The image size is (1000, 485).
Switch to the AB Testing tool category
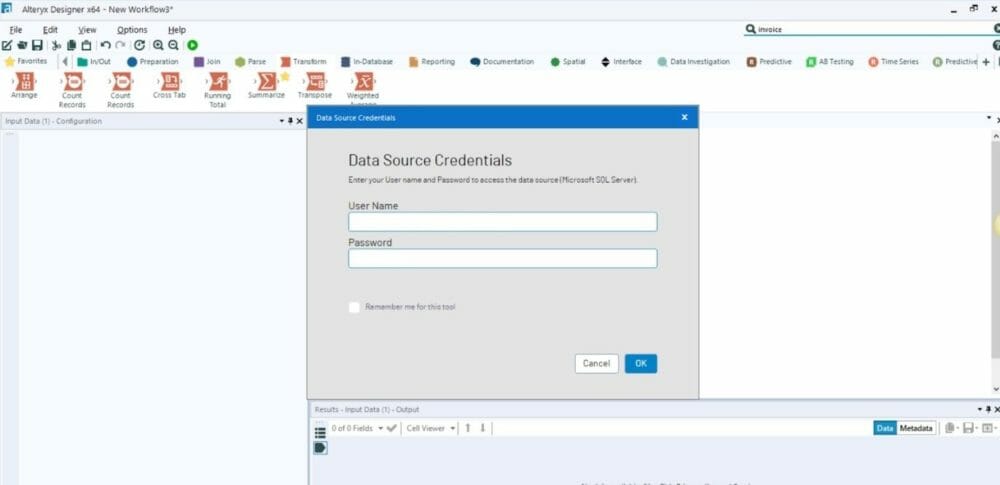829,62
